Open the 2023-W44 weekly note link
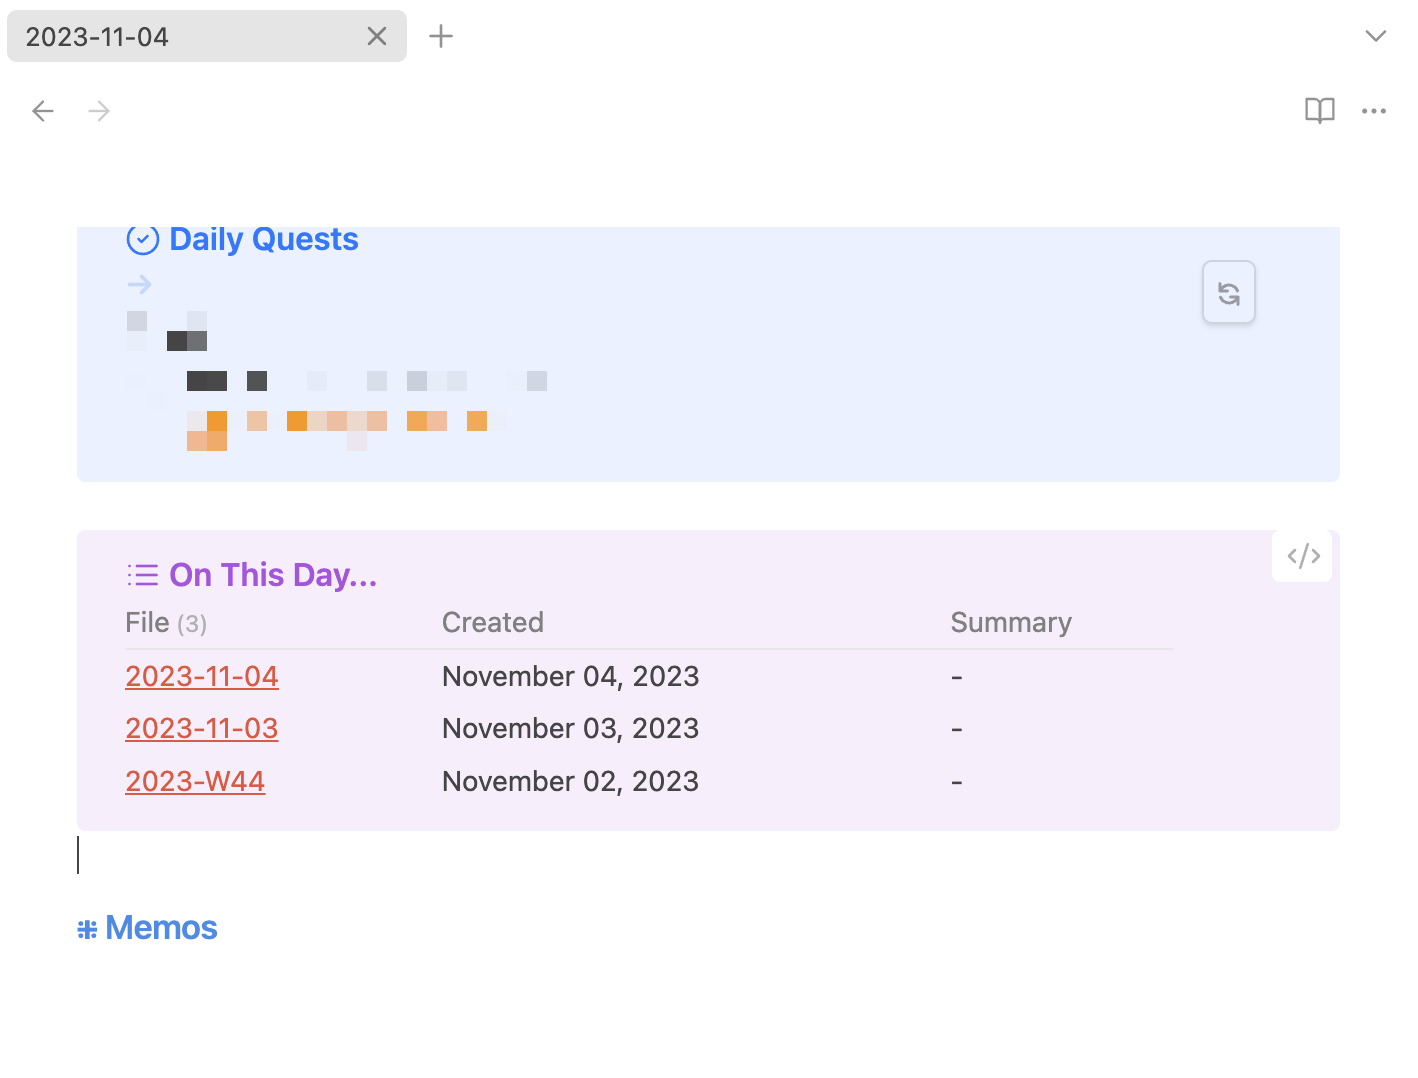 pyautogui.click(x=195, y=781)
